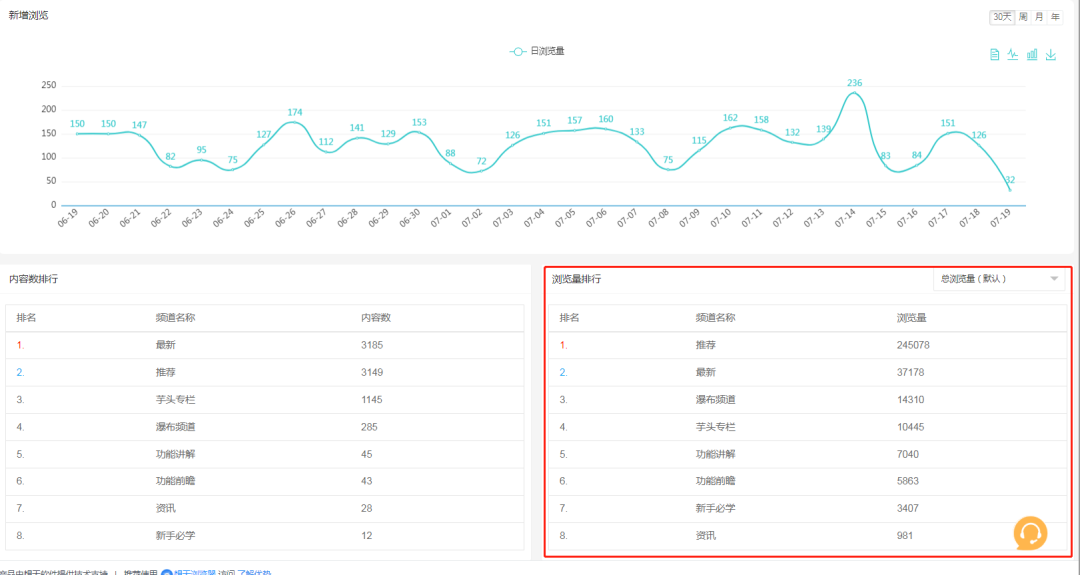This screenshot has width=1080, height=575.
Task: Switch chart to line chart type icon
Action: (x=1012, y=54)
